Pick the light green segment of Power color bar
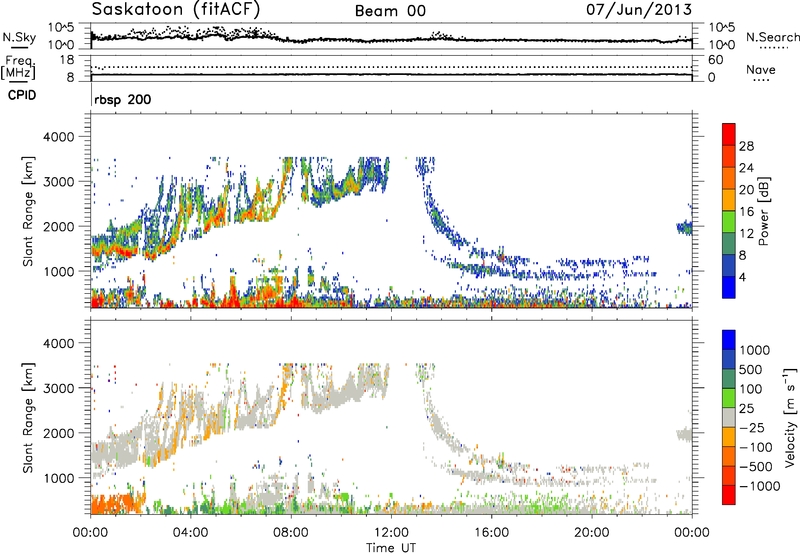The width and height of the screenshot is (800, 554). tap(729, 221)
